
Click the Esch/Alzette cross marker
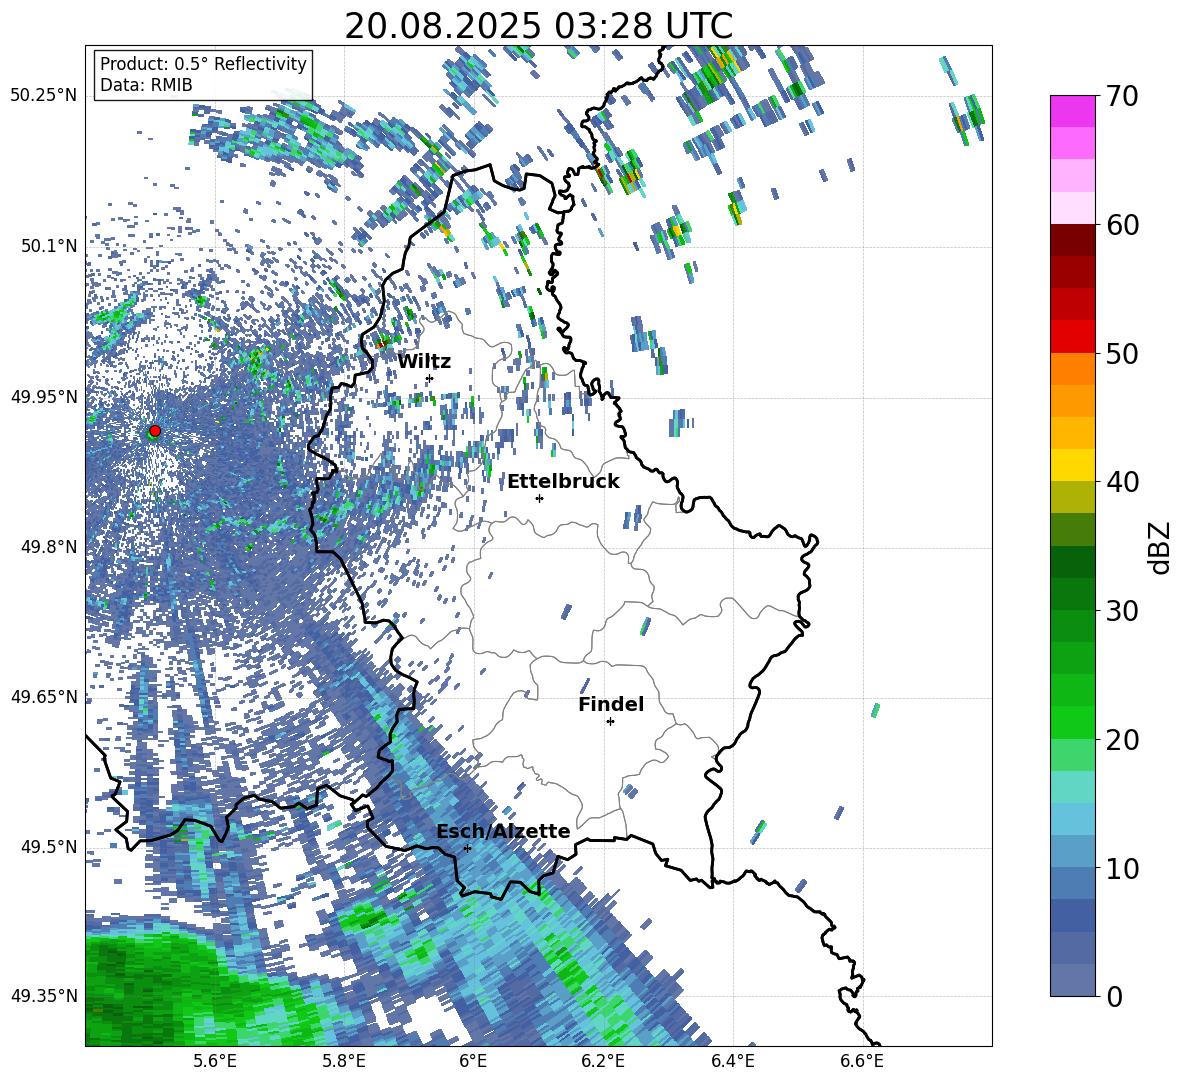point(467,848)
